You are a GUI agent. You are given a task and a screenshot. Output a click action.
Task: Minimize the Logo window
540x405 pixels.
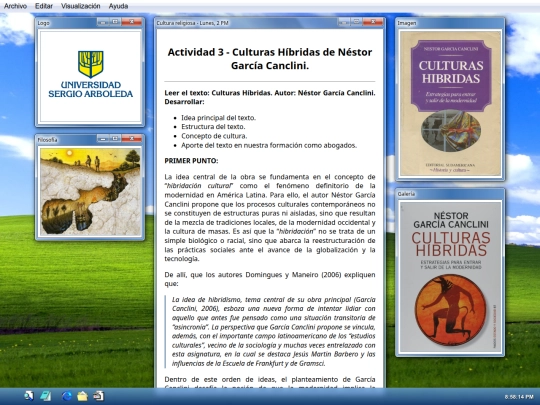pyautogui.click(x=103, y=22)
